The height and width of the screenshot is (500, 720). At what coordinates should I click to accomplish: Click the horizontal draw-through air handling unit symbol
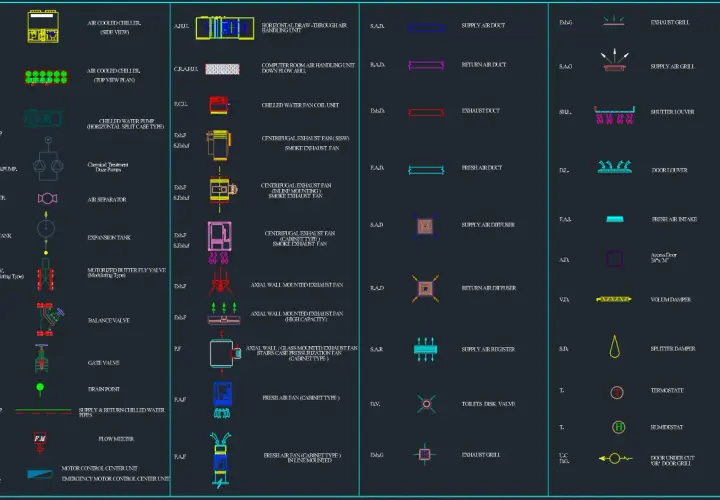pos(225,28)
